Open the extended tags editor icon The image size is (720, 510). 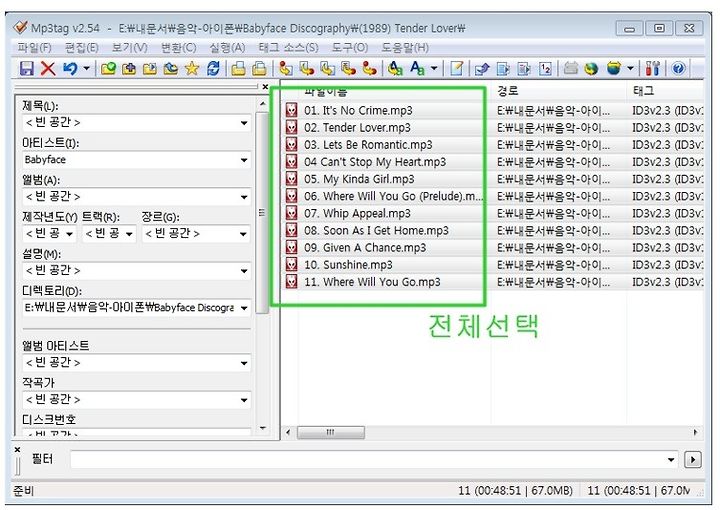pyautogui.click(x=456, y=69)
